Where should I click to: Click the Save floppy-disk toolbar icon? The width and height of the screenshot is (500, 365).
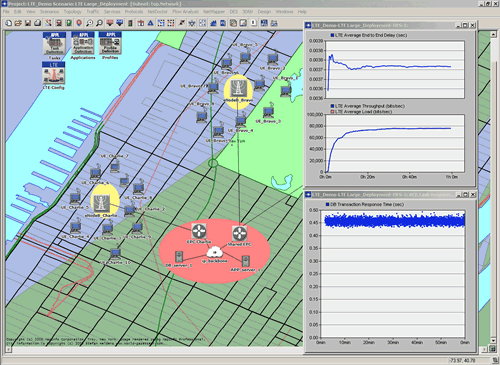point(28,23)
